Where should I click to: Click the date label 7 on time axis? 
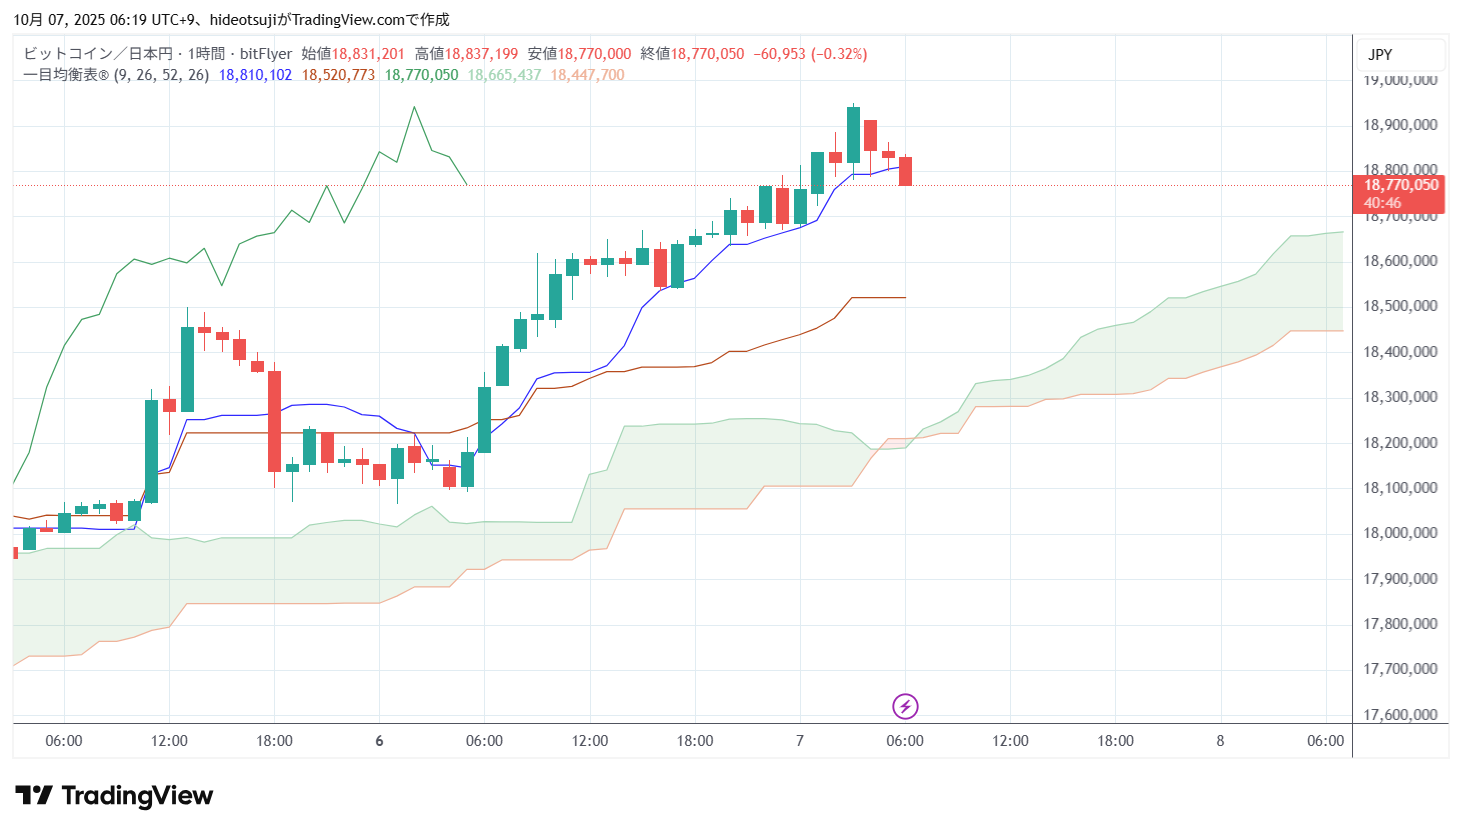pyautogui.click(x=800, y=741)
